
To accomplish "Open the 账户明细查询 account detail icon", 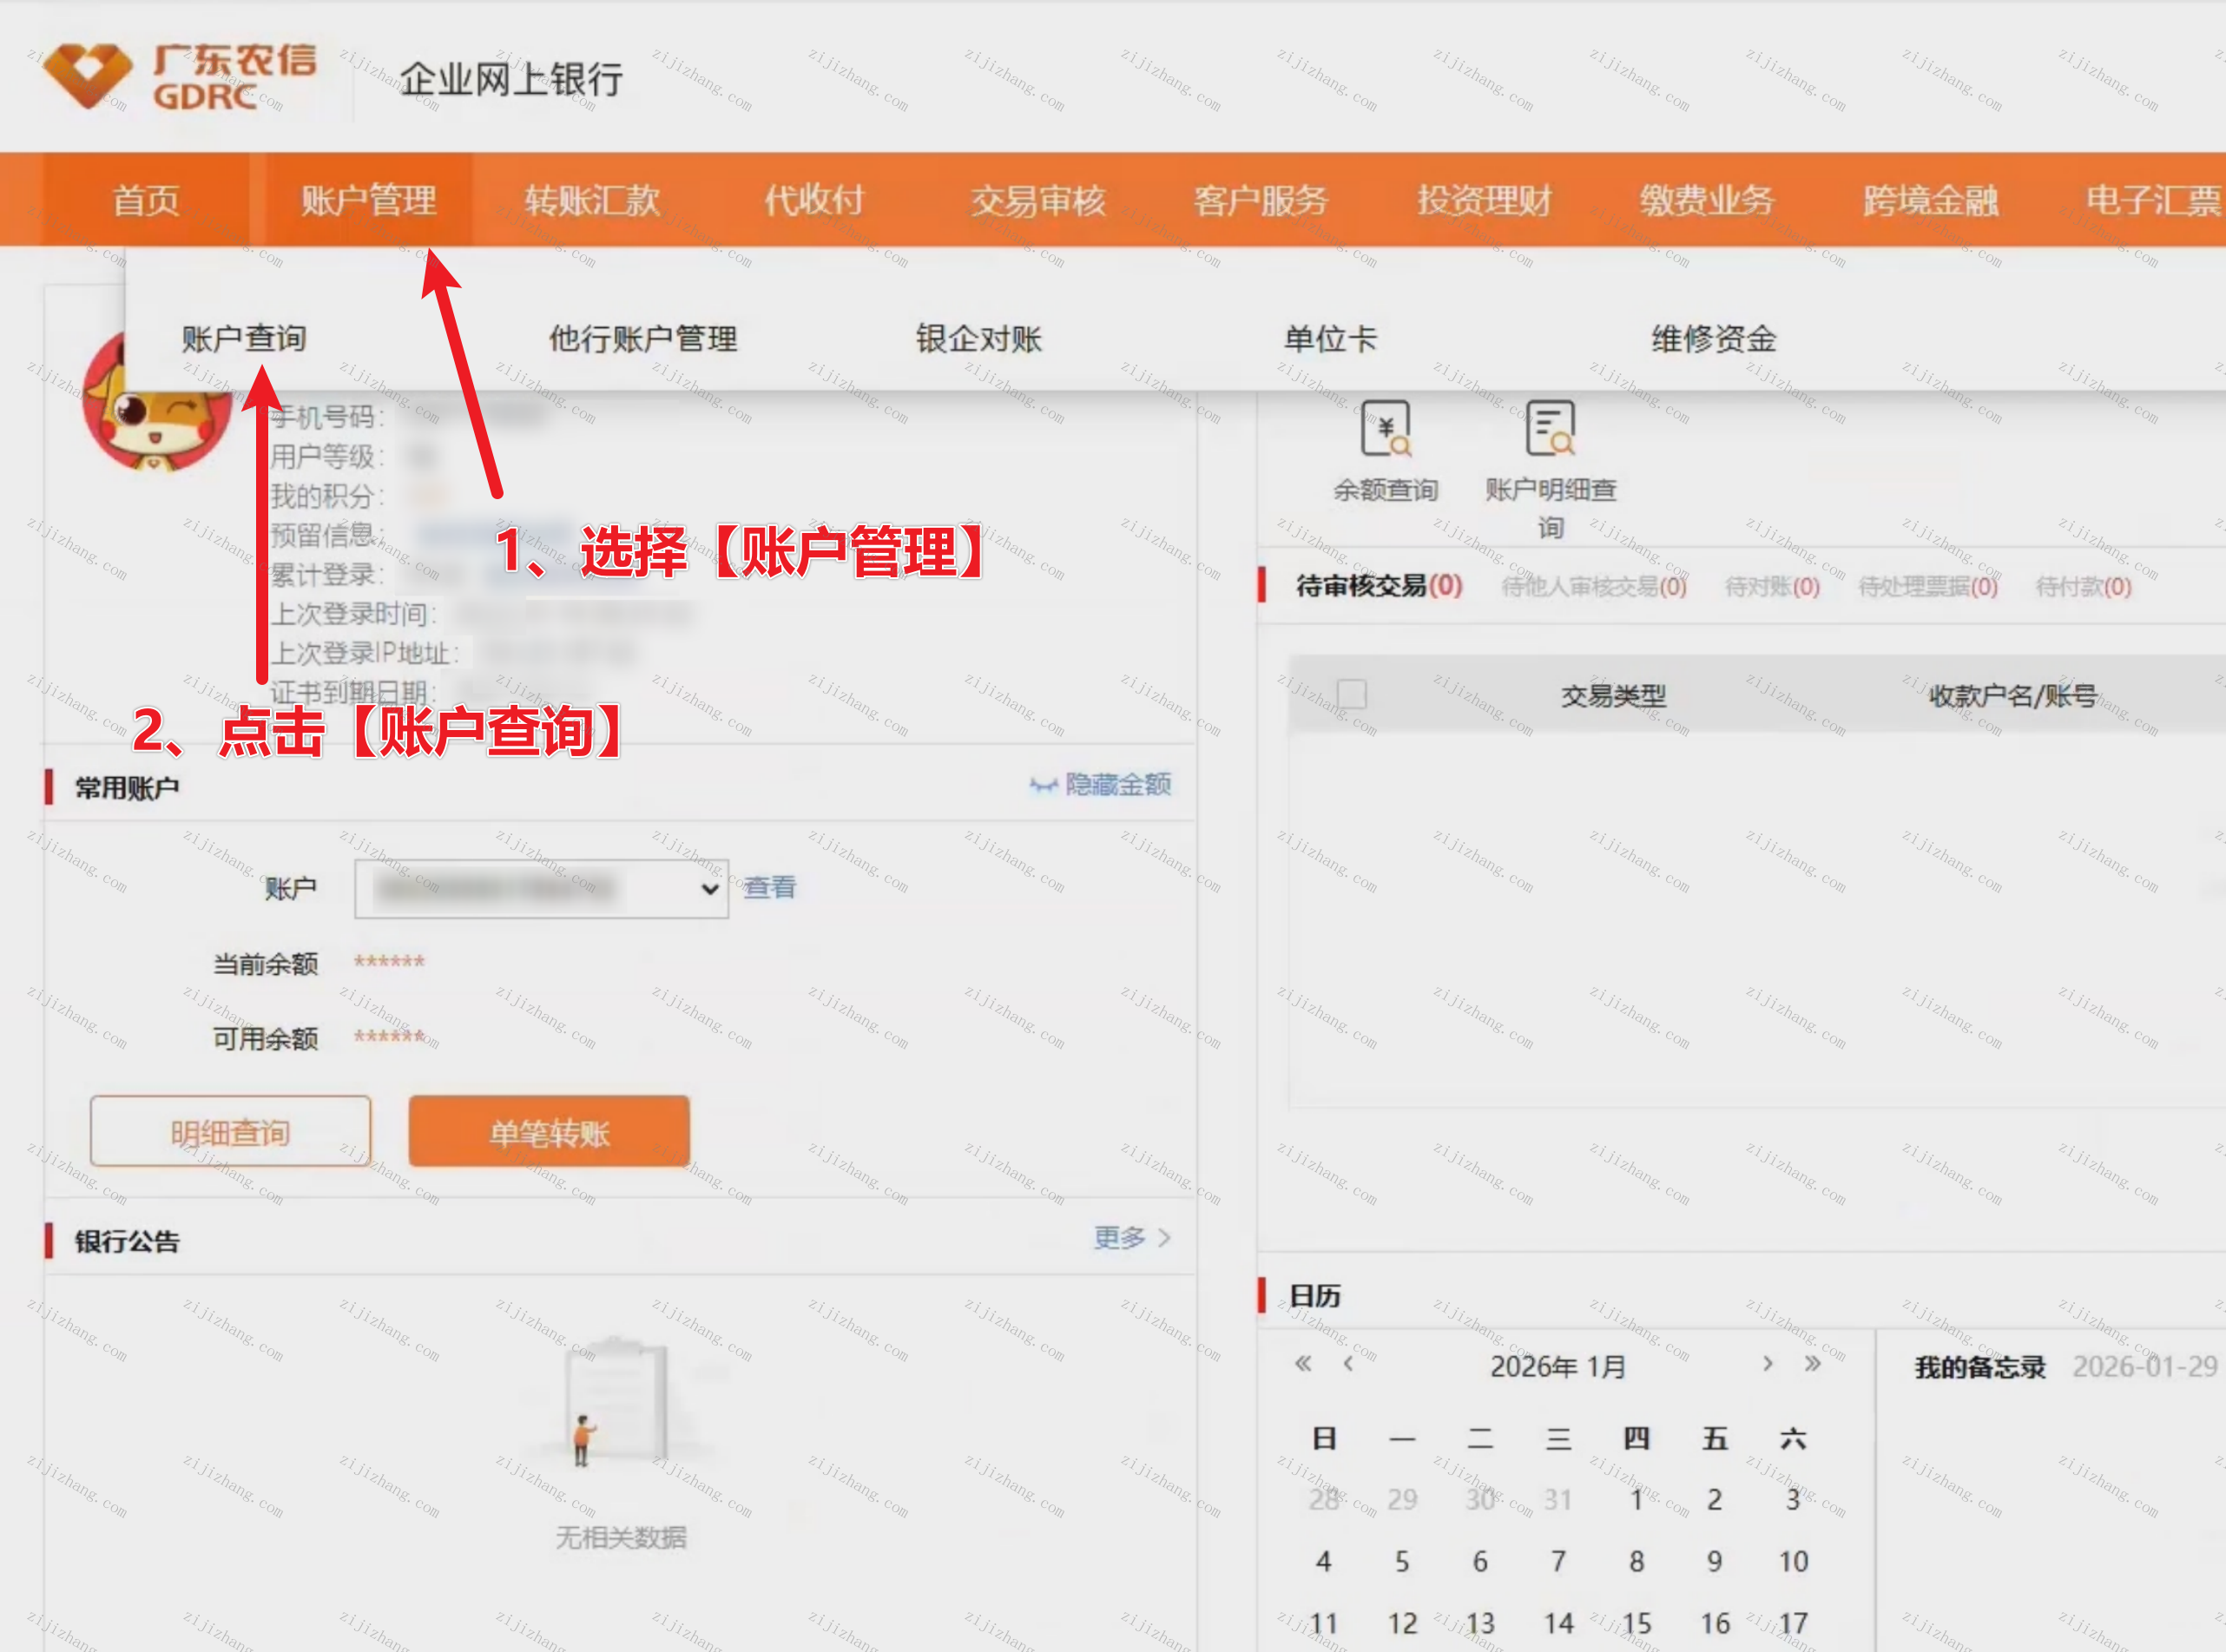I will click(x=1550, y=430).
